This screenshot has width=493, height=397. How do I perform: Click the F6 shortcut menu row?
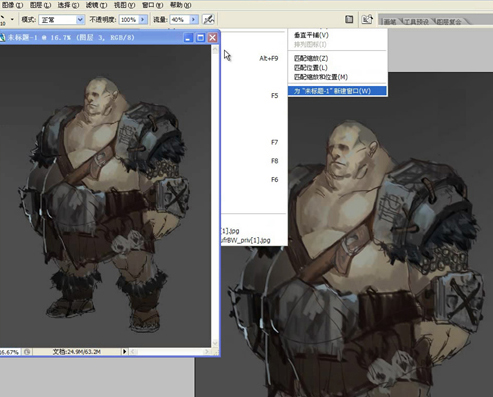click(254, 180)
